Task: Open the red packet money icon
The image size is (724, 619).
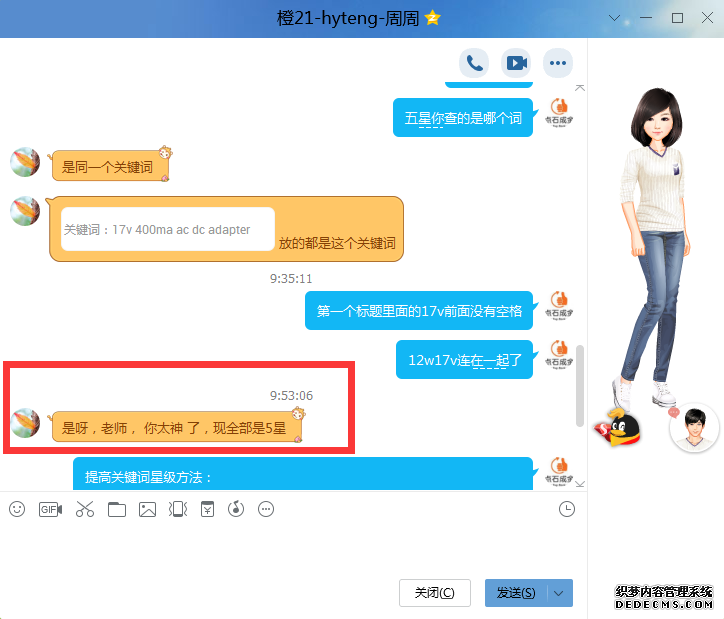Action: coord(207,509)
